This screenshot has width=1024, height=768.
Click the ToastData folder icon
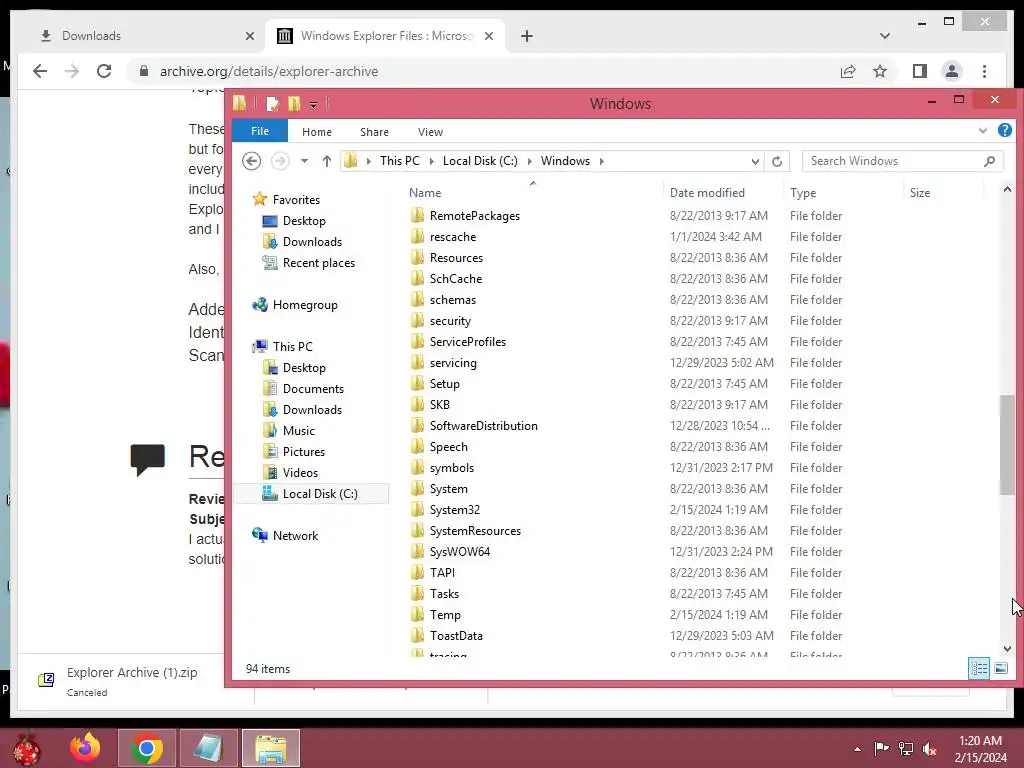pyautogui.click(x=418, y=635)
